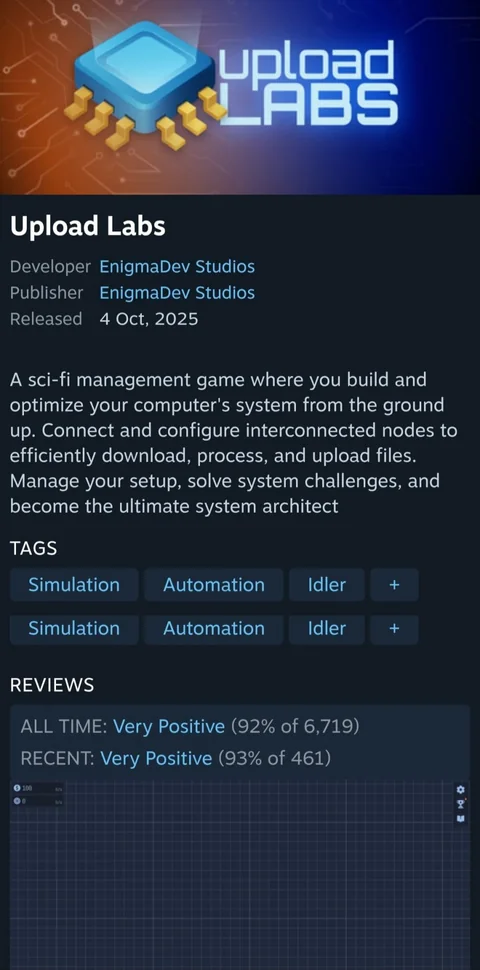
Task: Choose the Idler tag in the bottom row
Action: point(327,629)
